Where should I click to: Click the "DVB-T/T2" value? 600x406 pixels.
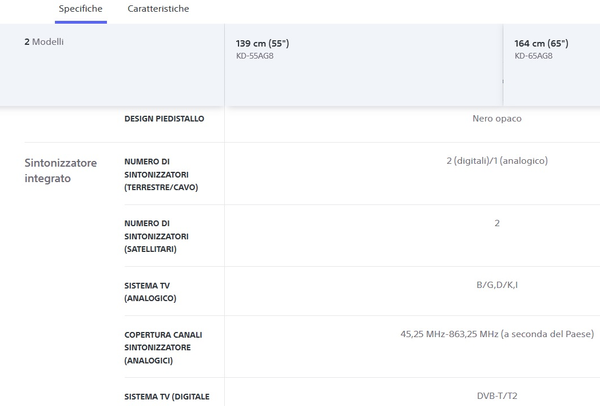[497, 396]
